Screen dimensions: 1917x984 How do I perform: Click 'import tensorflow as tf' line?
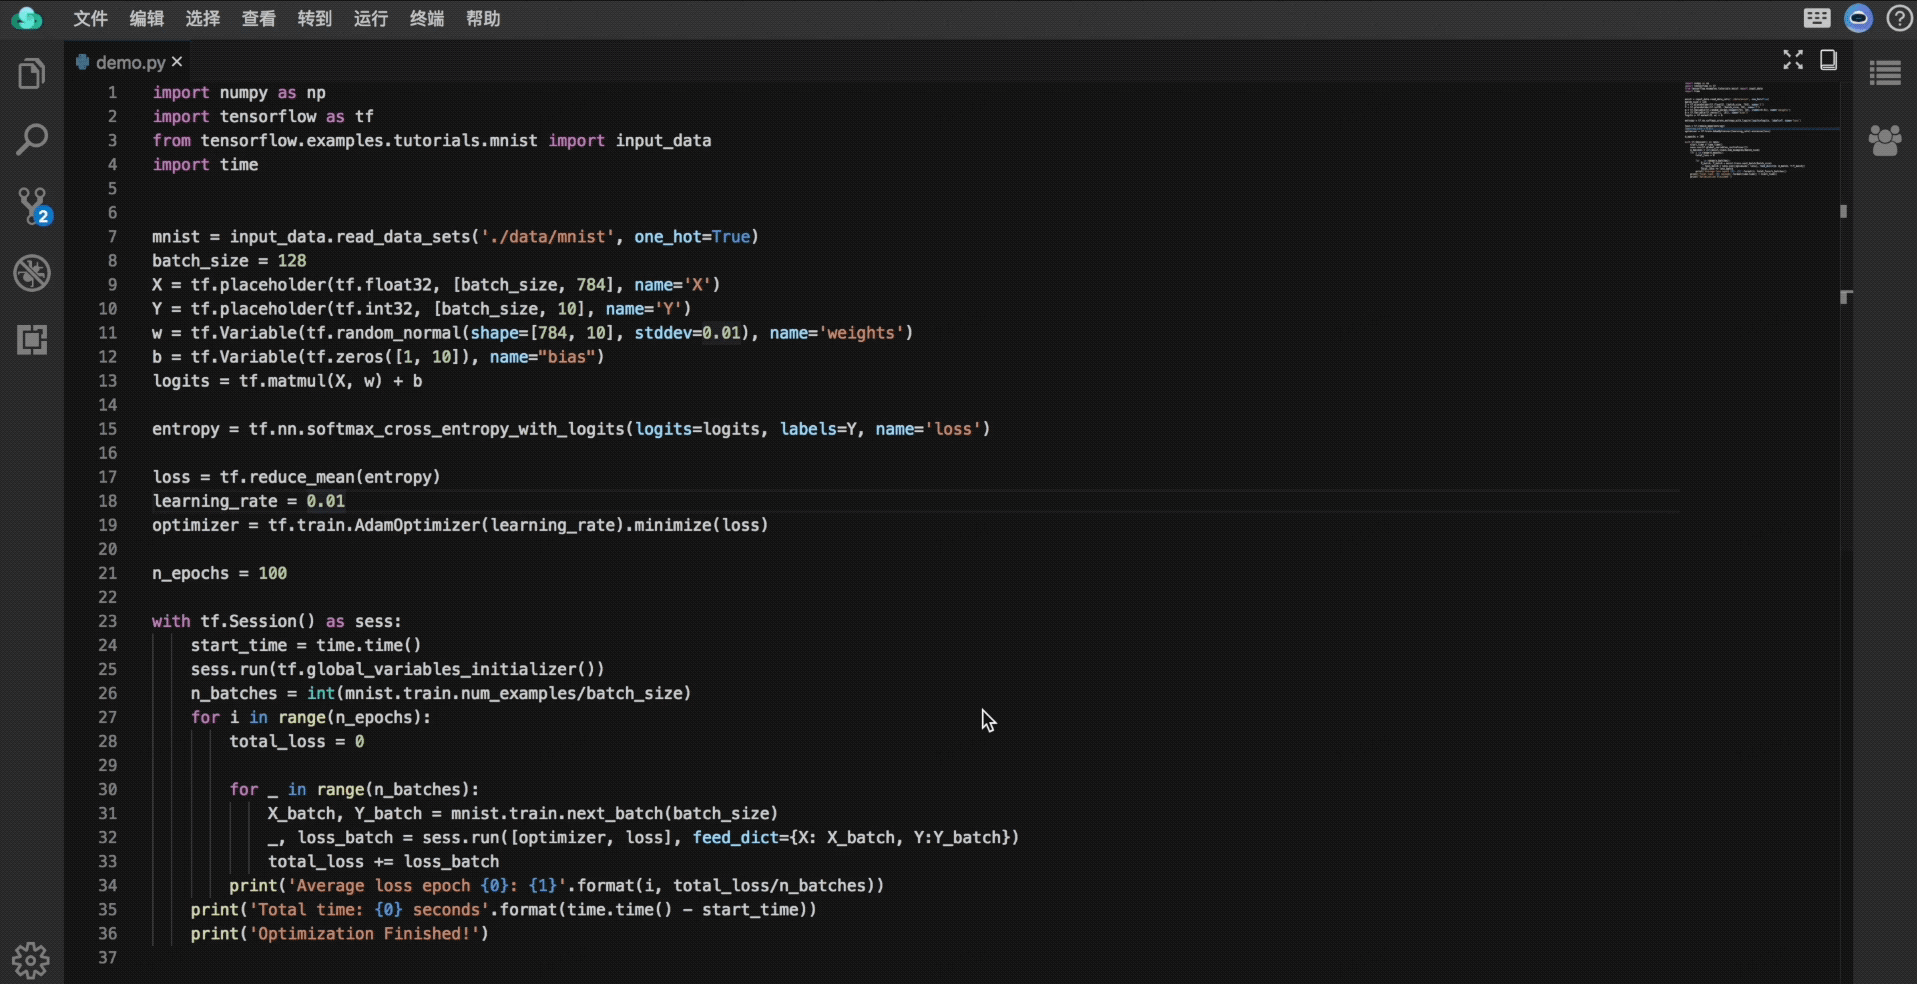[263, 116]
